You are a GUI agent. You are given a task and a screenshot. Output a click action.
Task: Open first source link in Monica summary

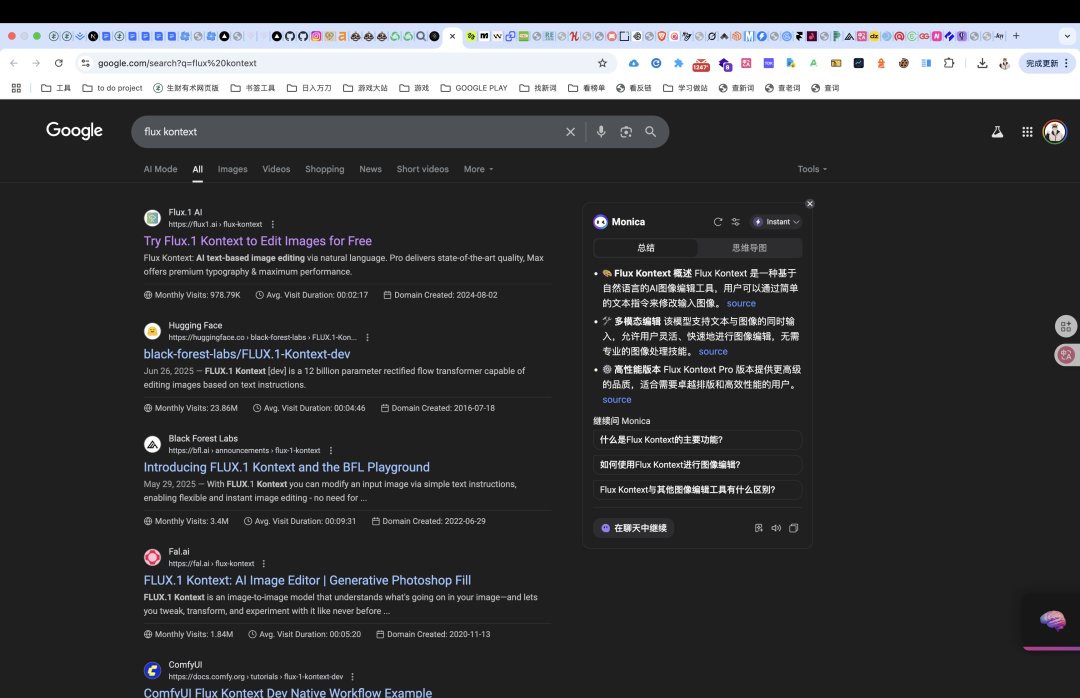point(741,303)
